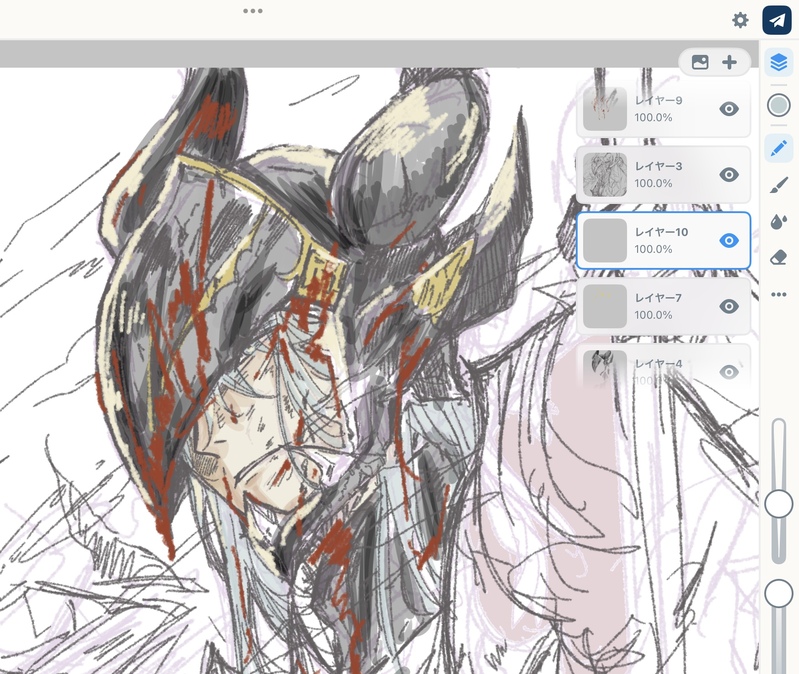This screenshot has width=799, height=674.
Task: Open the current color swatch
Action: point(779,105)
